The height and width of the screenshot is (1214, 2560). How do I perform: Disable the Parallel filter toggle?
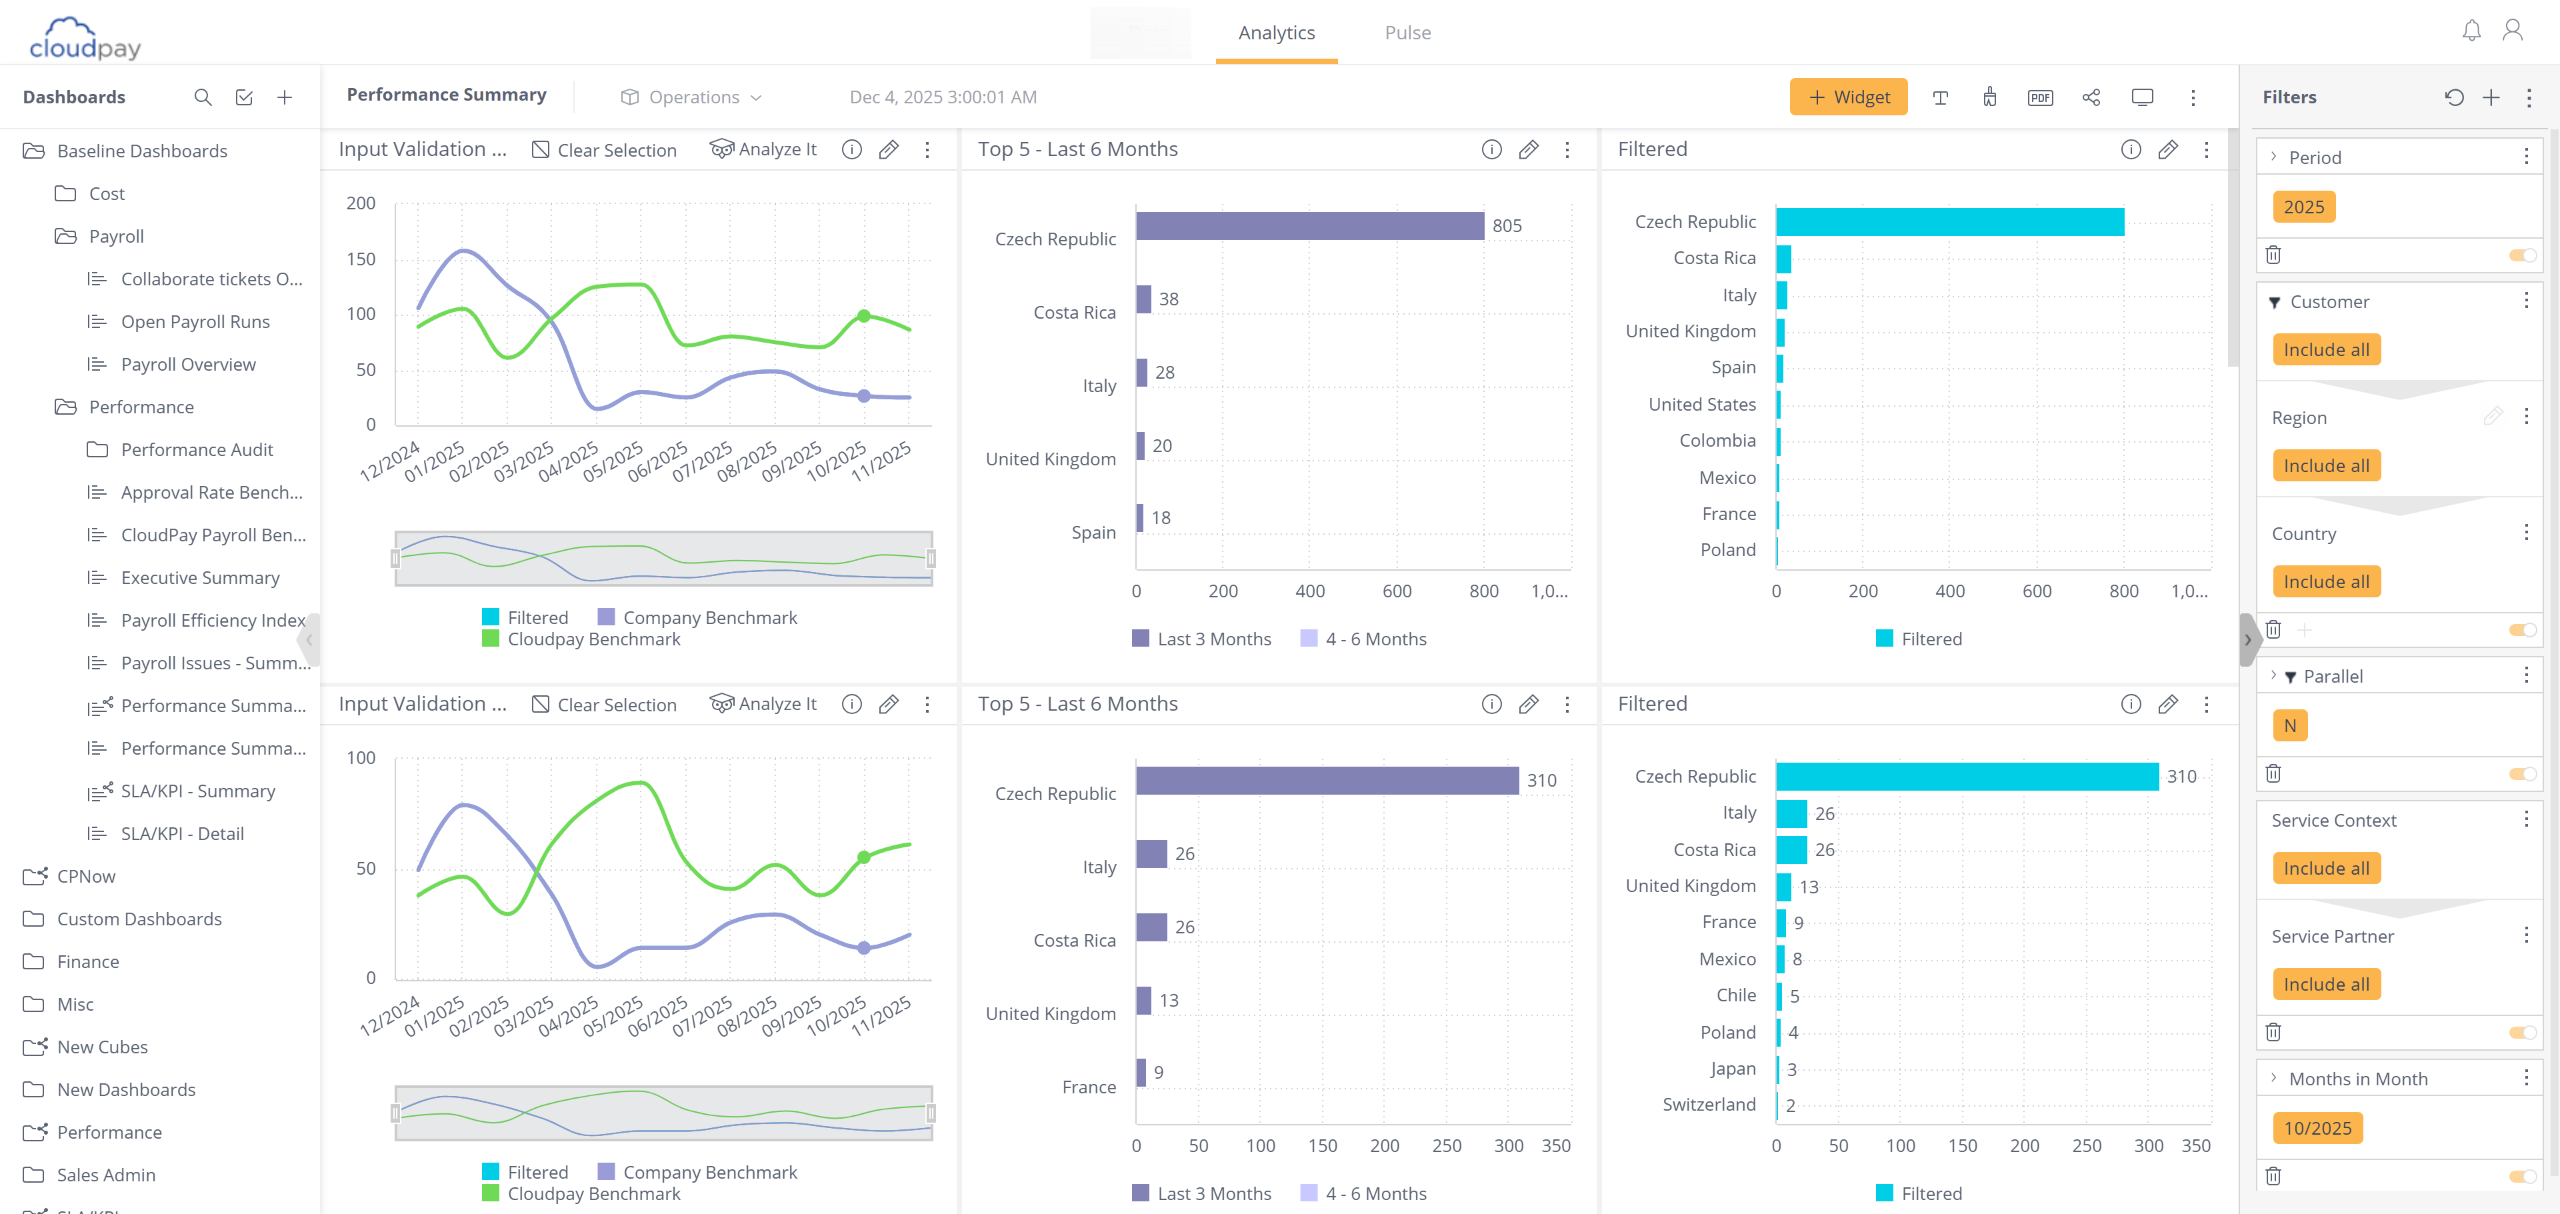pyautogui.click(x=2522, y=774)
